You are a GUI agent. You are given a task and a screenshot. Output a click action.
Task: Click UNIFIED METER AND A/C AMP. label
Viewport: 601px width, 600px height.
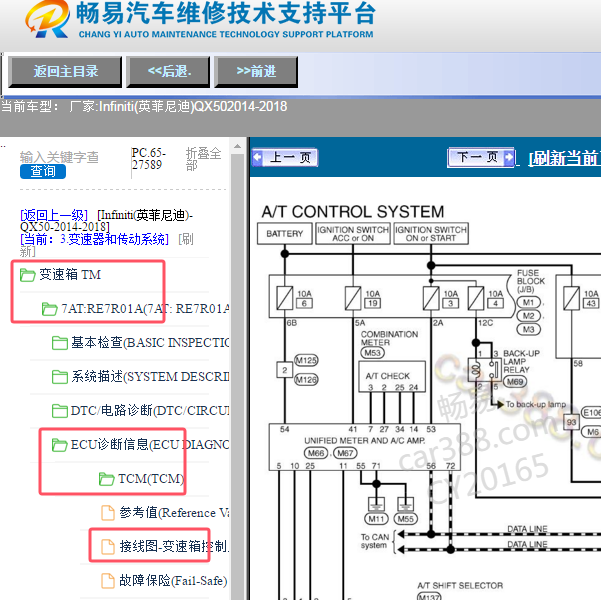click(x=365, y=441)
